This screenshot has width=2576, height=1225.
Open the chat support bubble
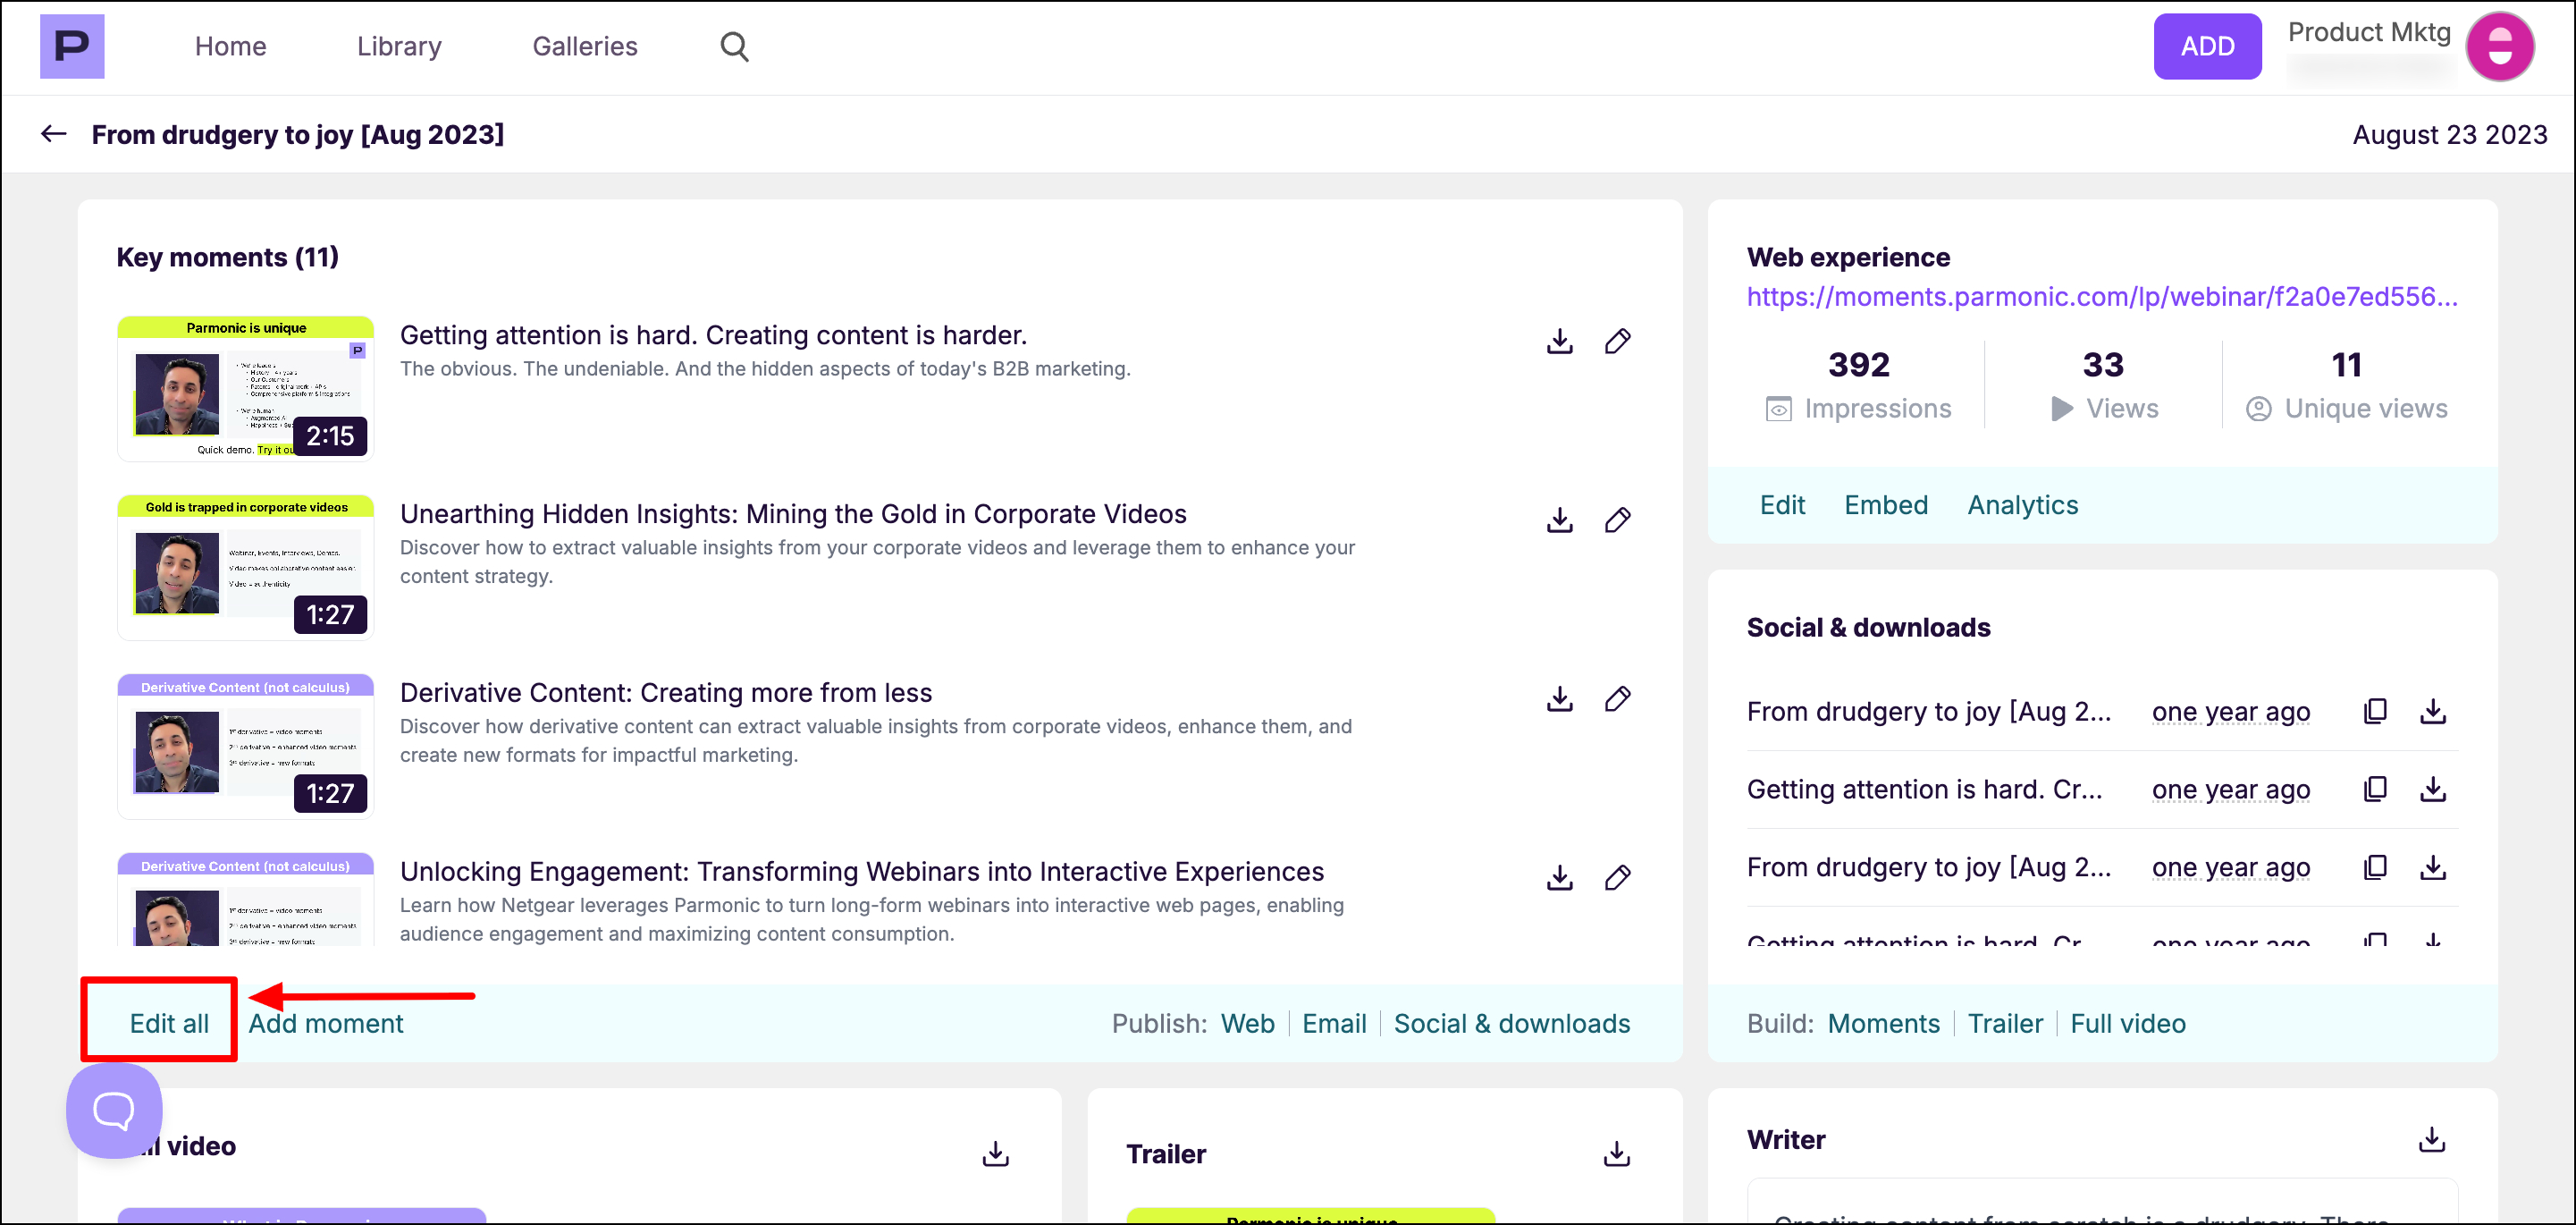[114, 1110]
